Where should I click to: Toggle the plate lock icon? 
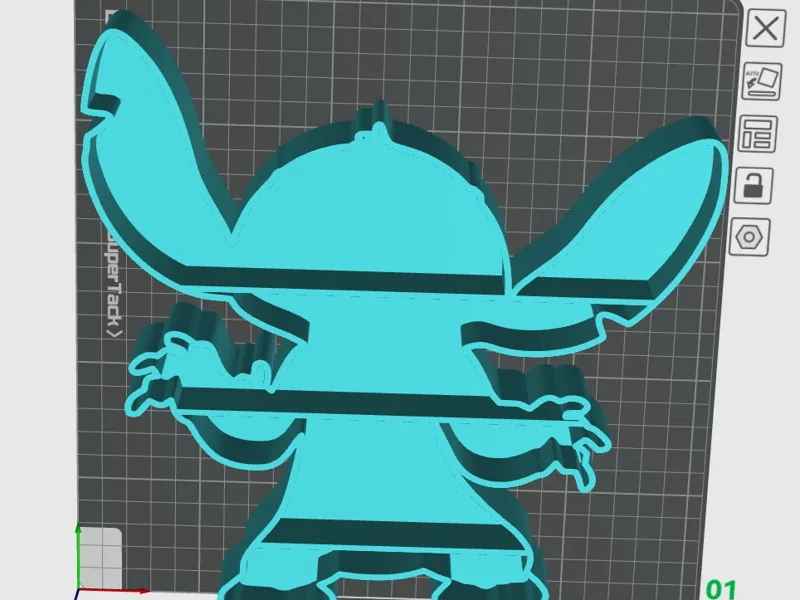coord(754,185)
